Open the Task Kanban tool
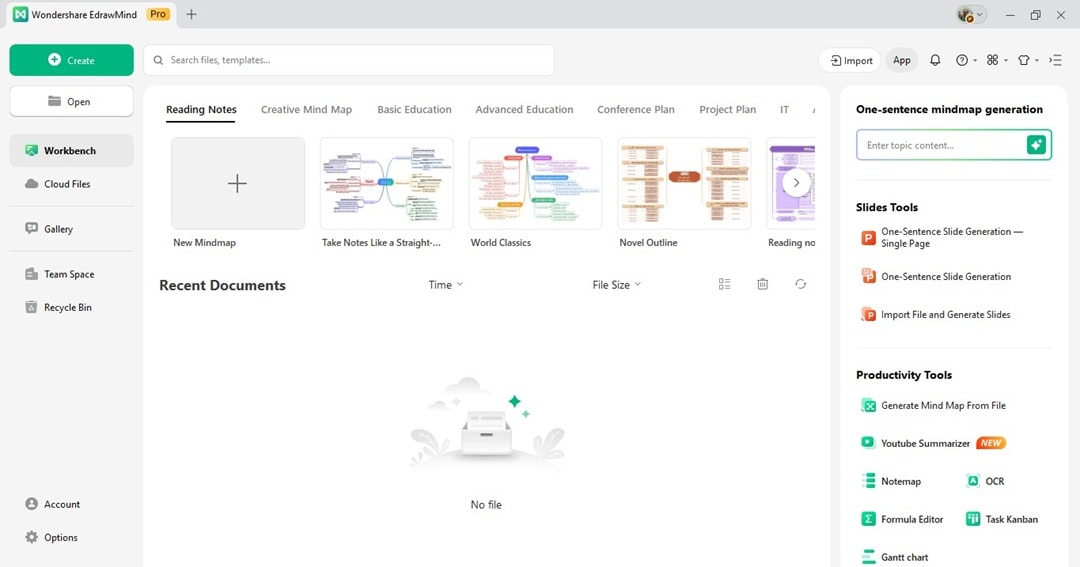The height and width of the screenshot is (567, 1080). click(1002, 519)
